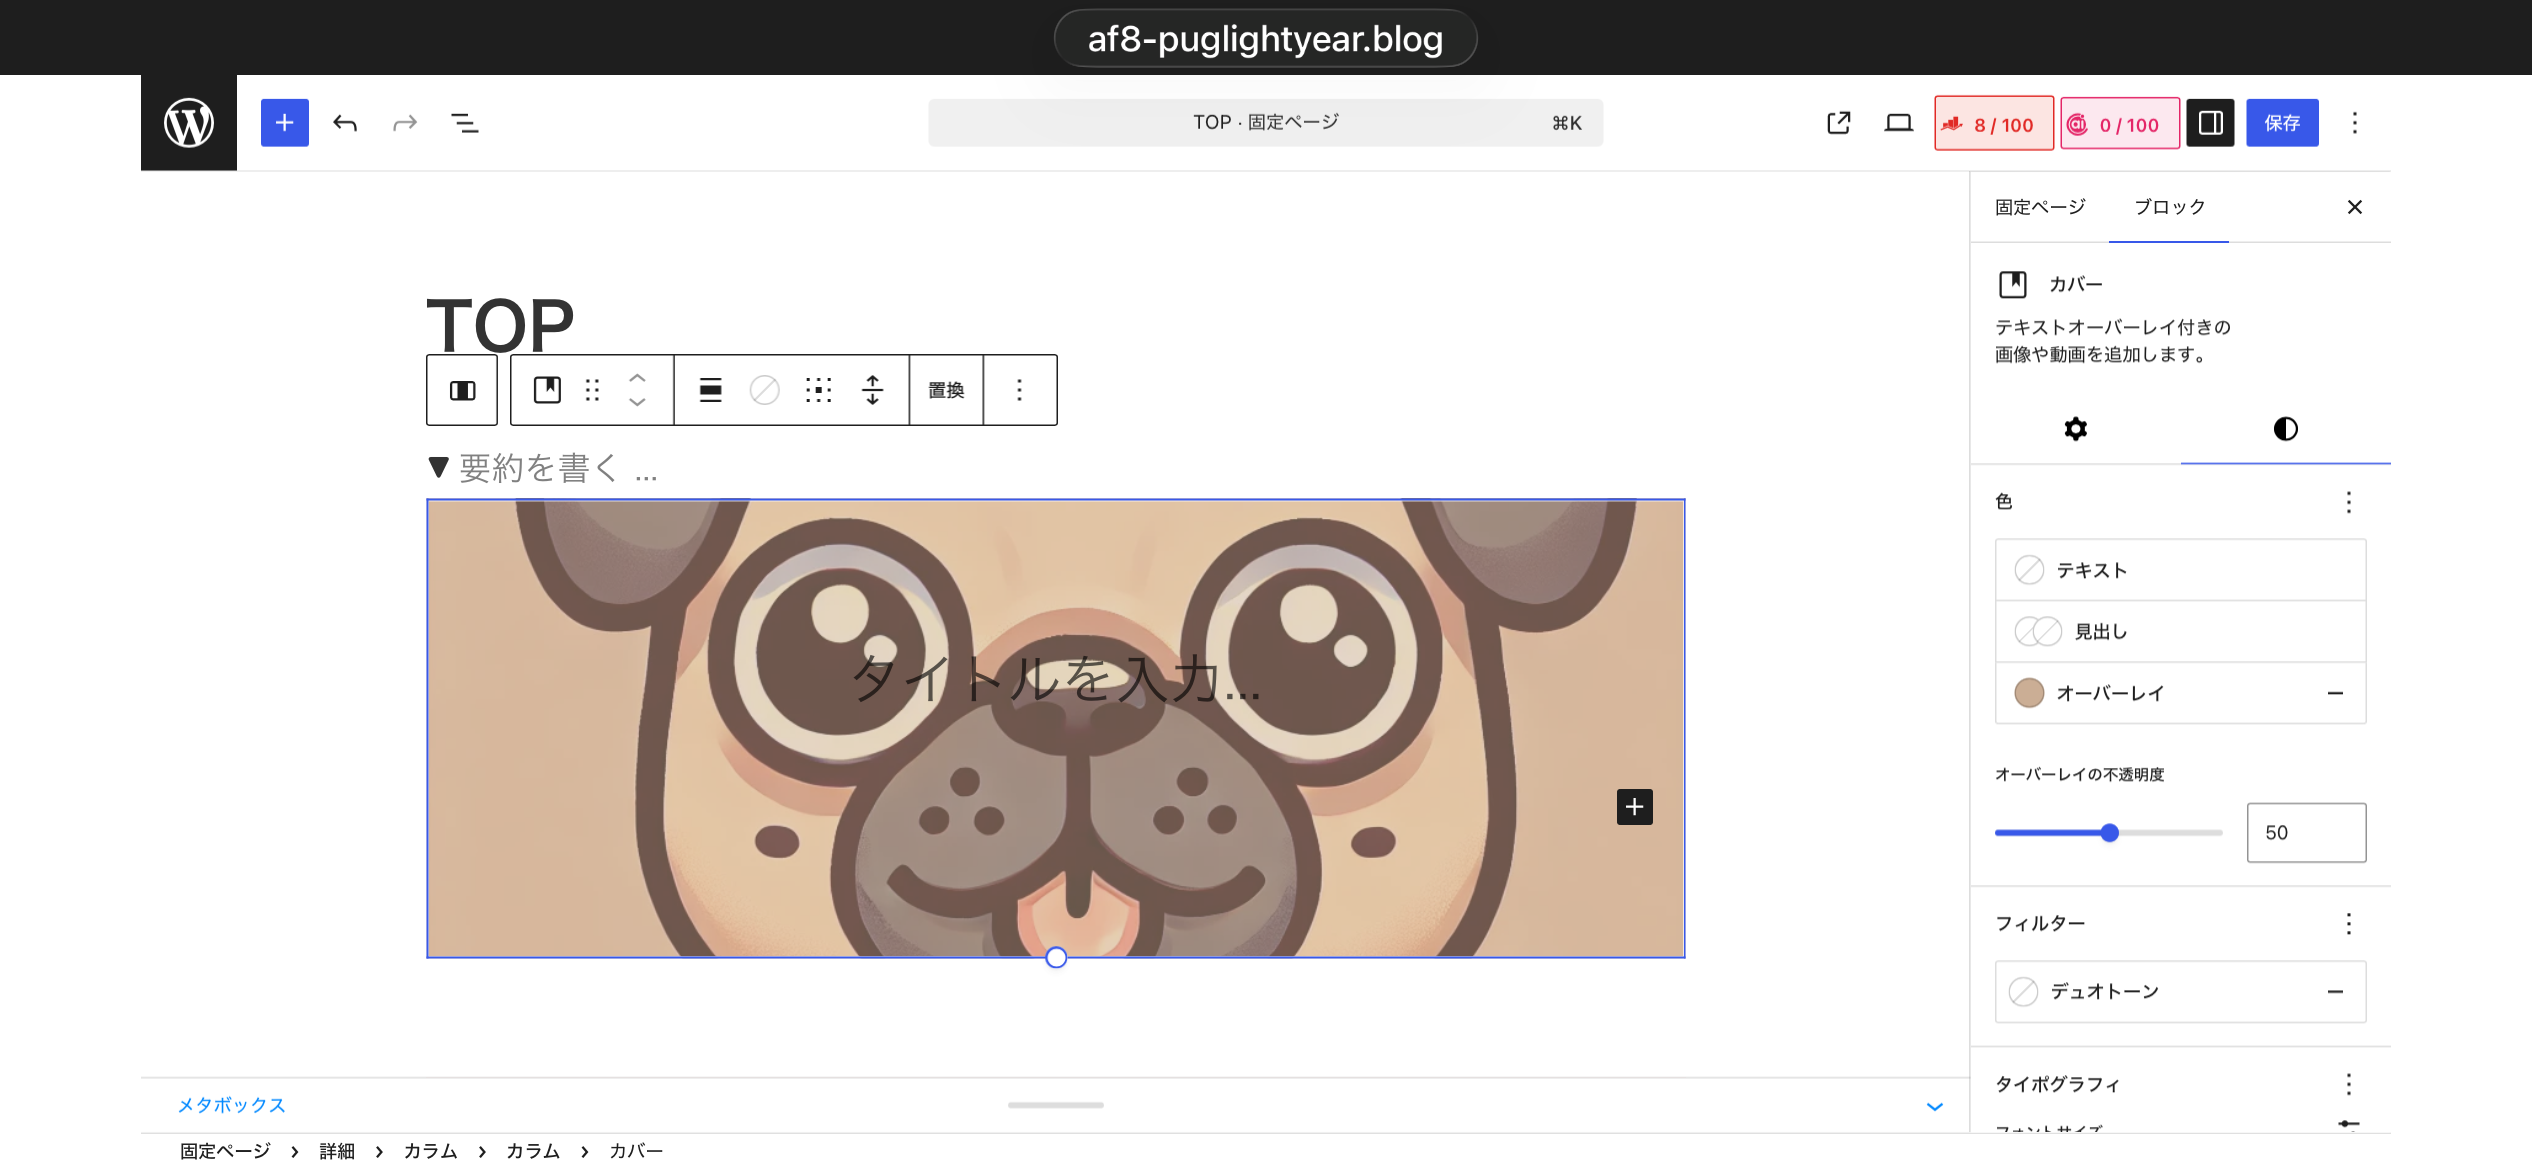Click the af8-puglightyear.blog address pill

1265,39
